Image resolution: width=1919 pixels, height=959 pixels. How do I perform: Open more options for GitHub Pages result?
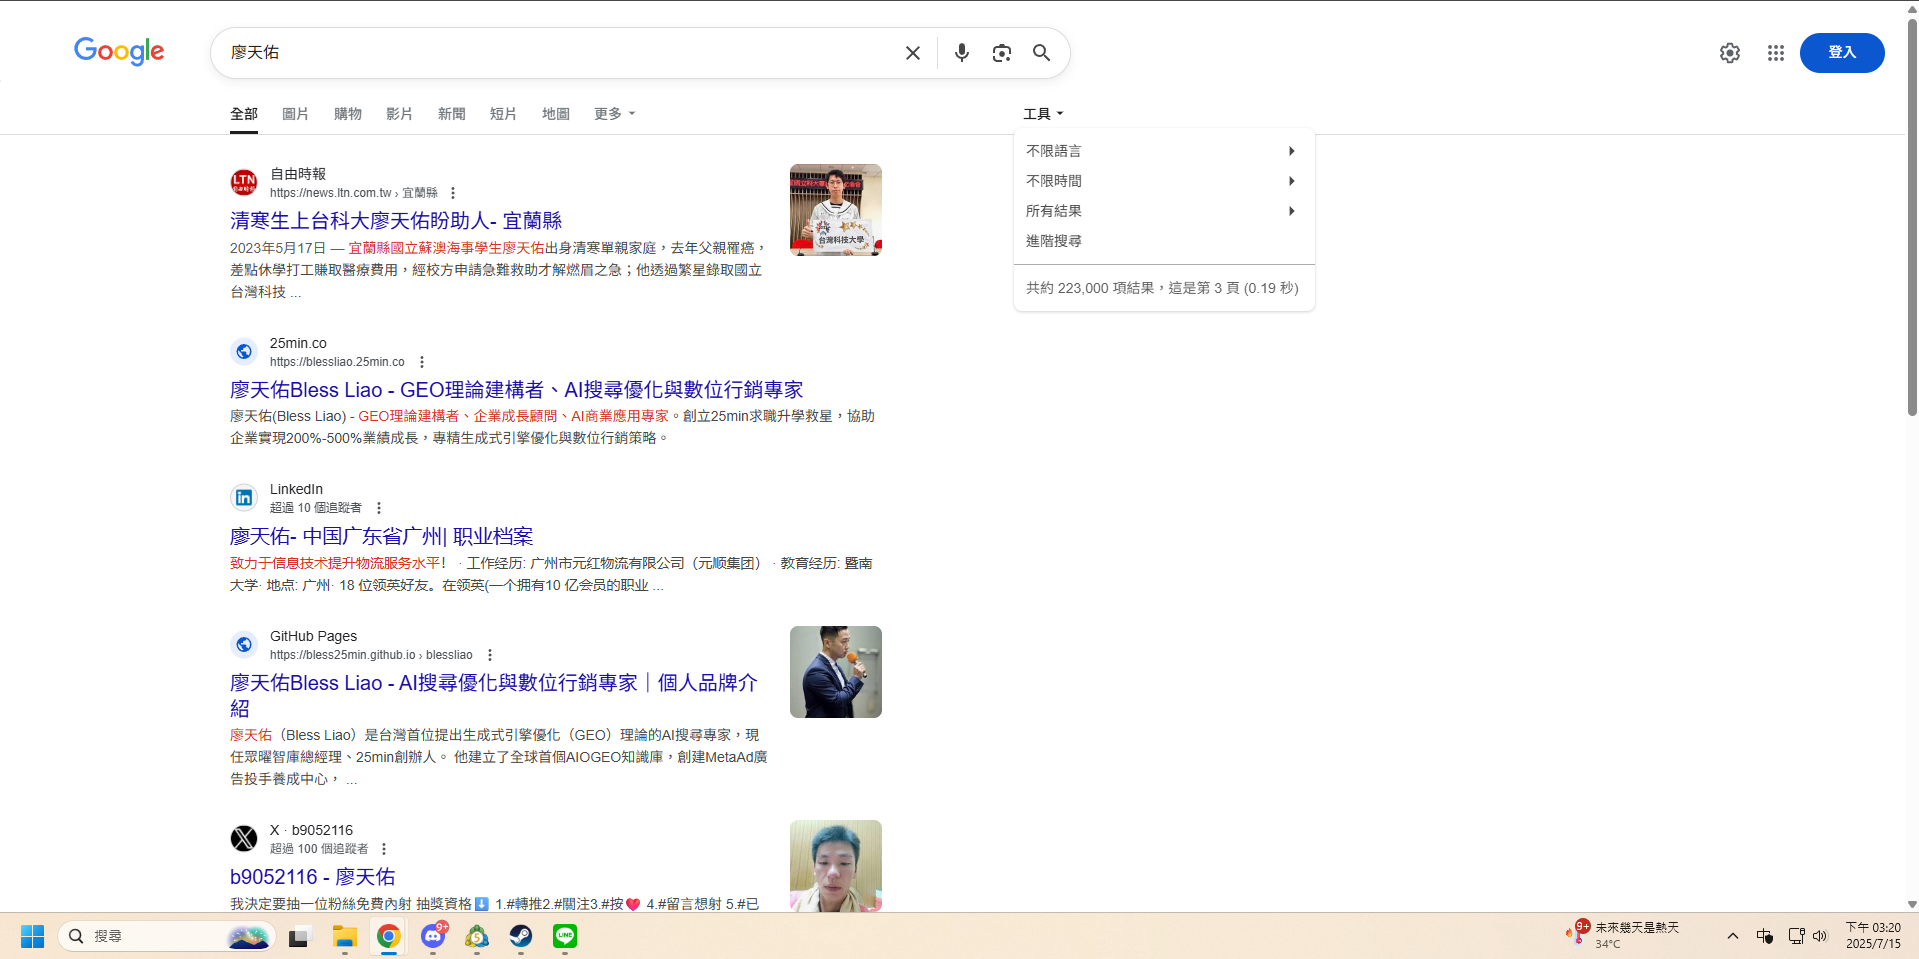[x=490, y=655]
